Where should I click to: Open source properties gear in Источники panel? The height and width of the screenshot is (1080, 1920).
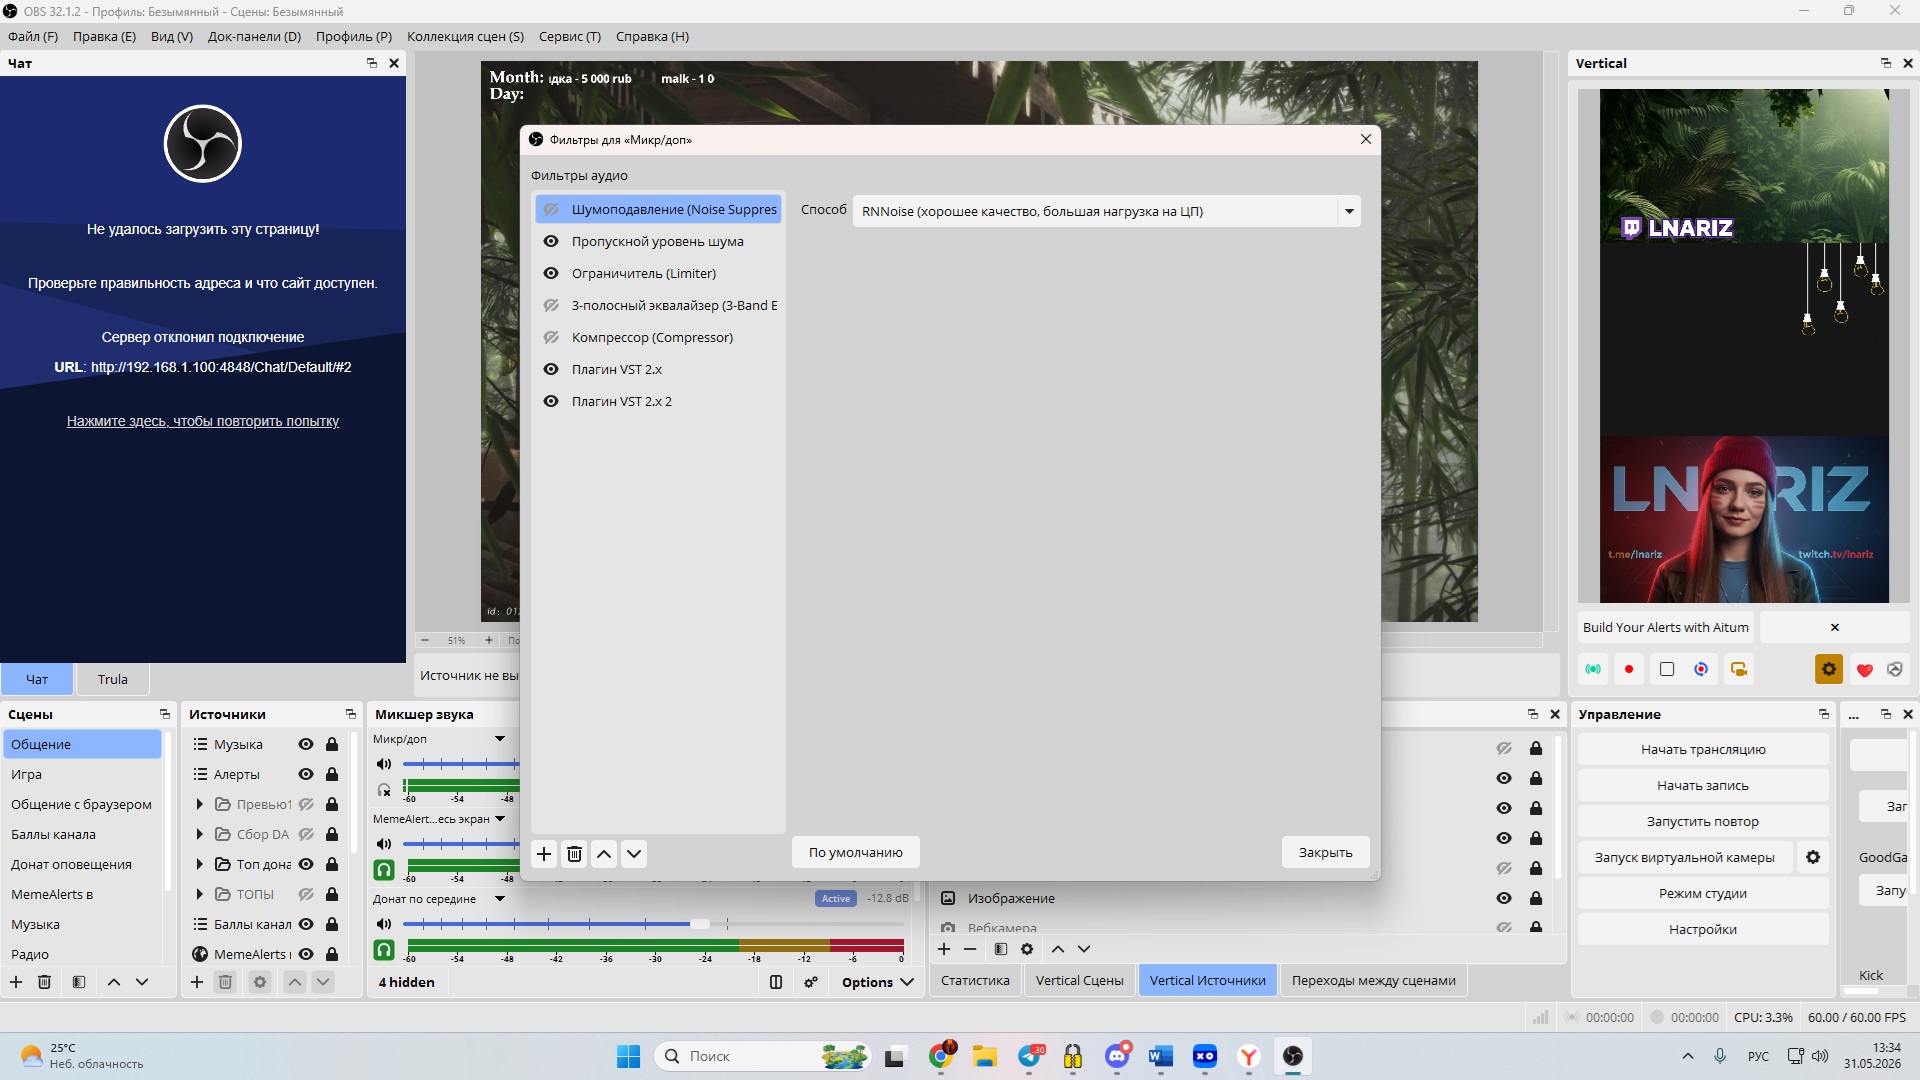pyautogui.click(x=260, y=982)
